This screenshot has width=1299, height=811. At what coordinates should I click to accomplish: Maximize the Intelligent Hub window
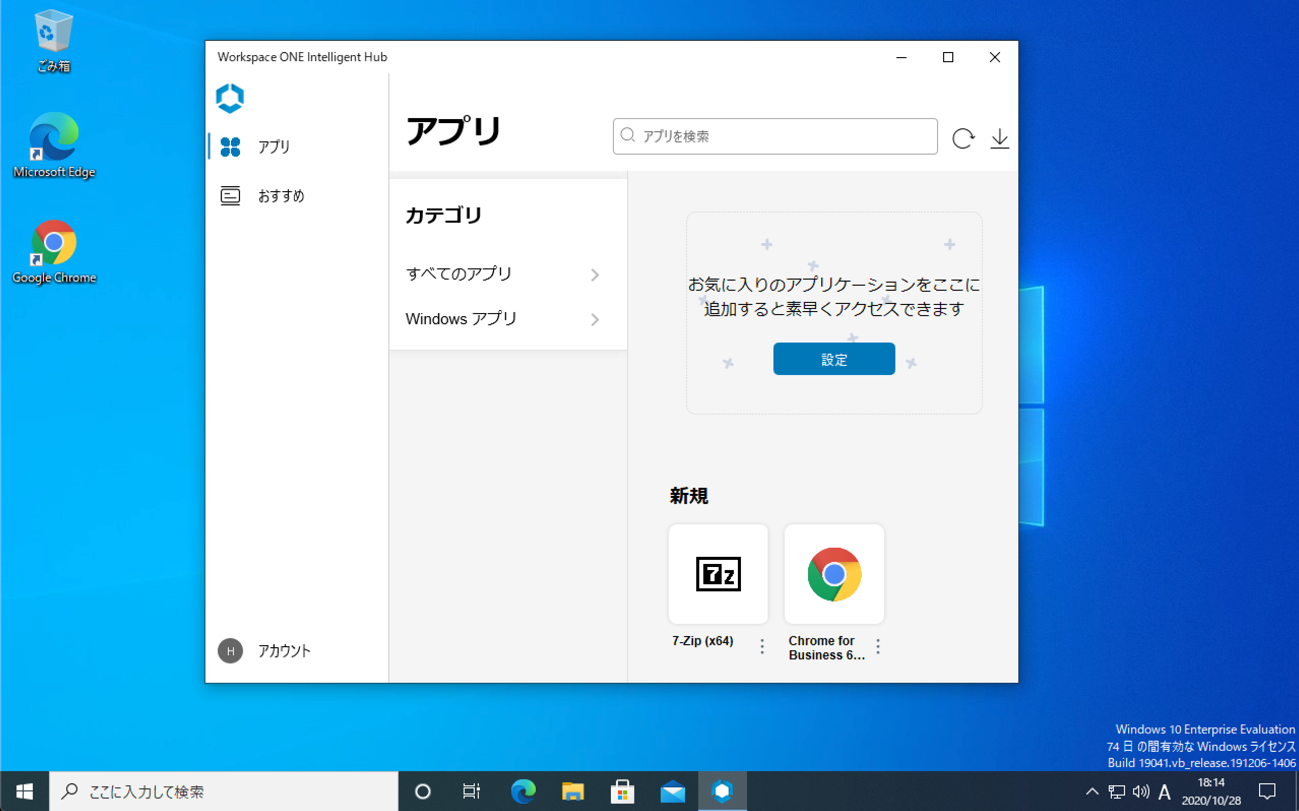pyautogui.click(x=948, y=57)
